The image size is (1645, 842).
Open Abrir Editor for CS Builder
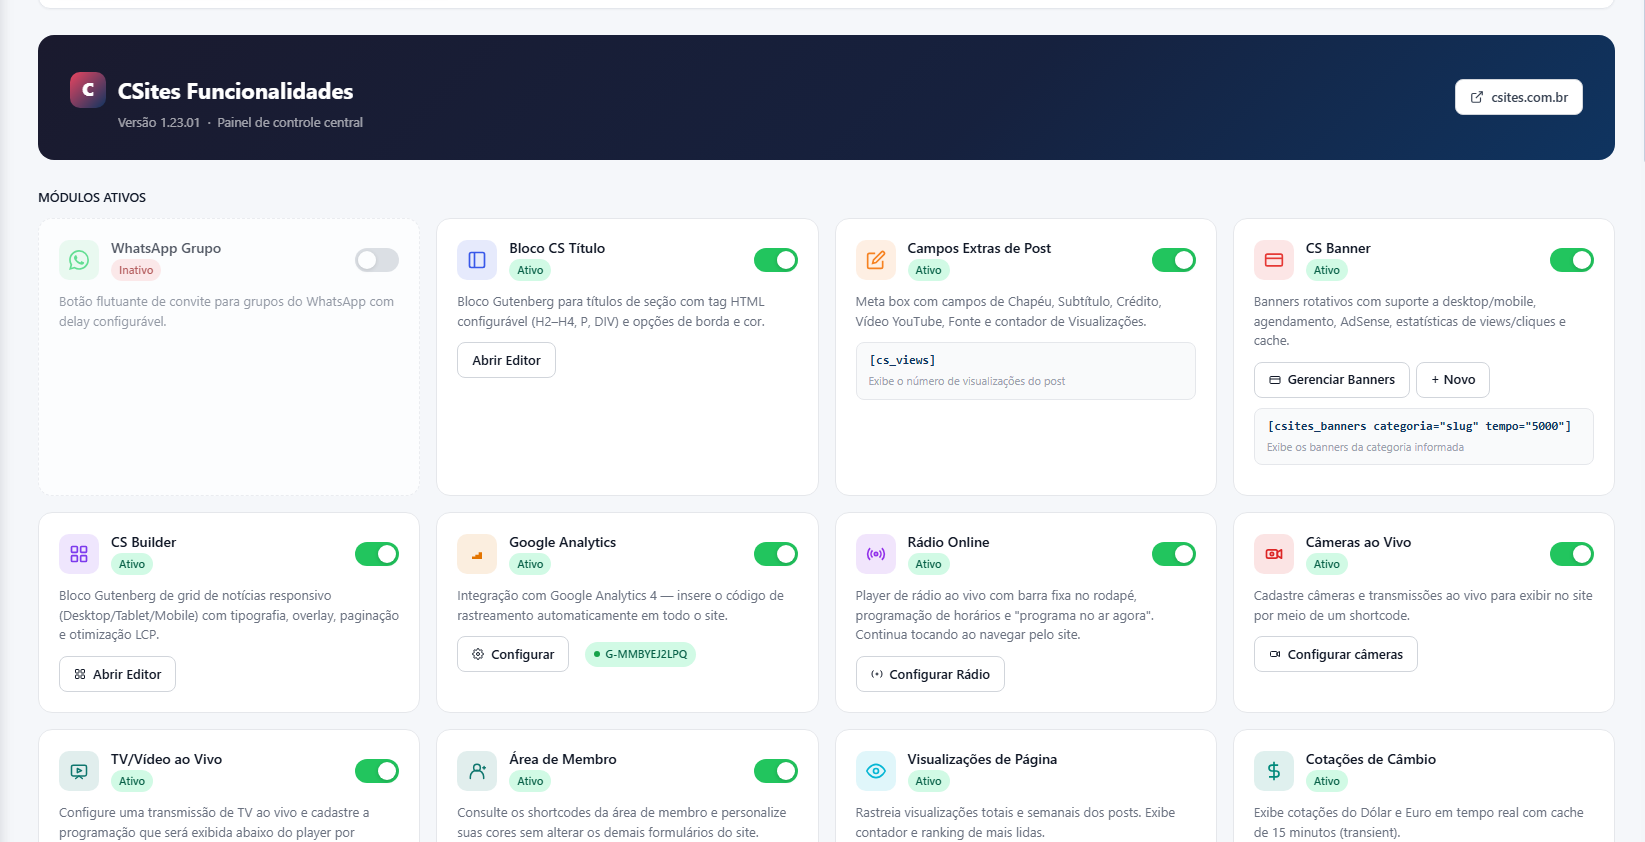coord(117,674)
